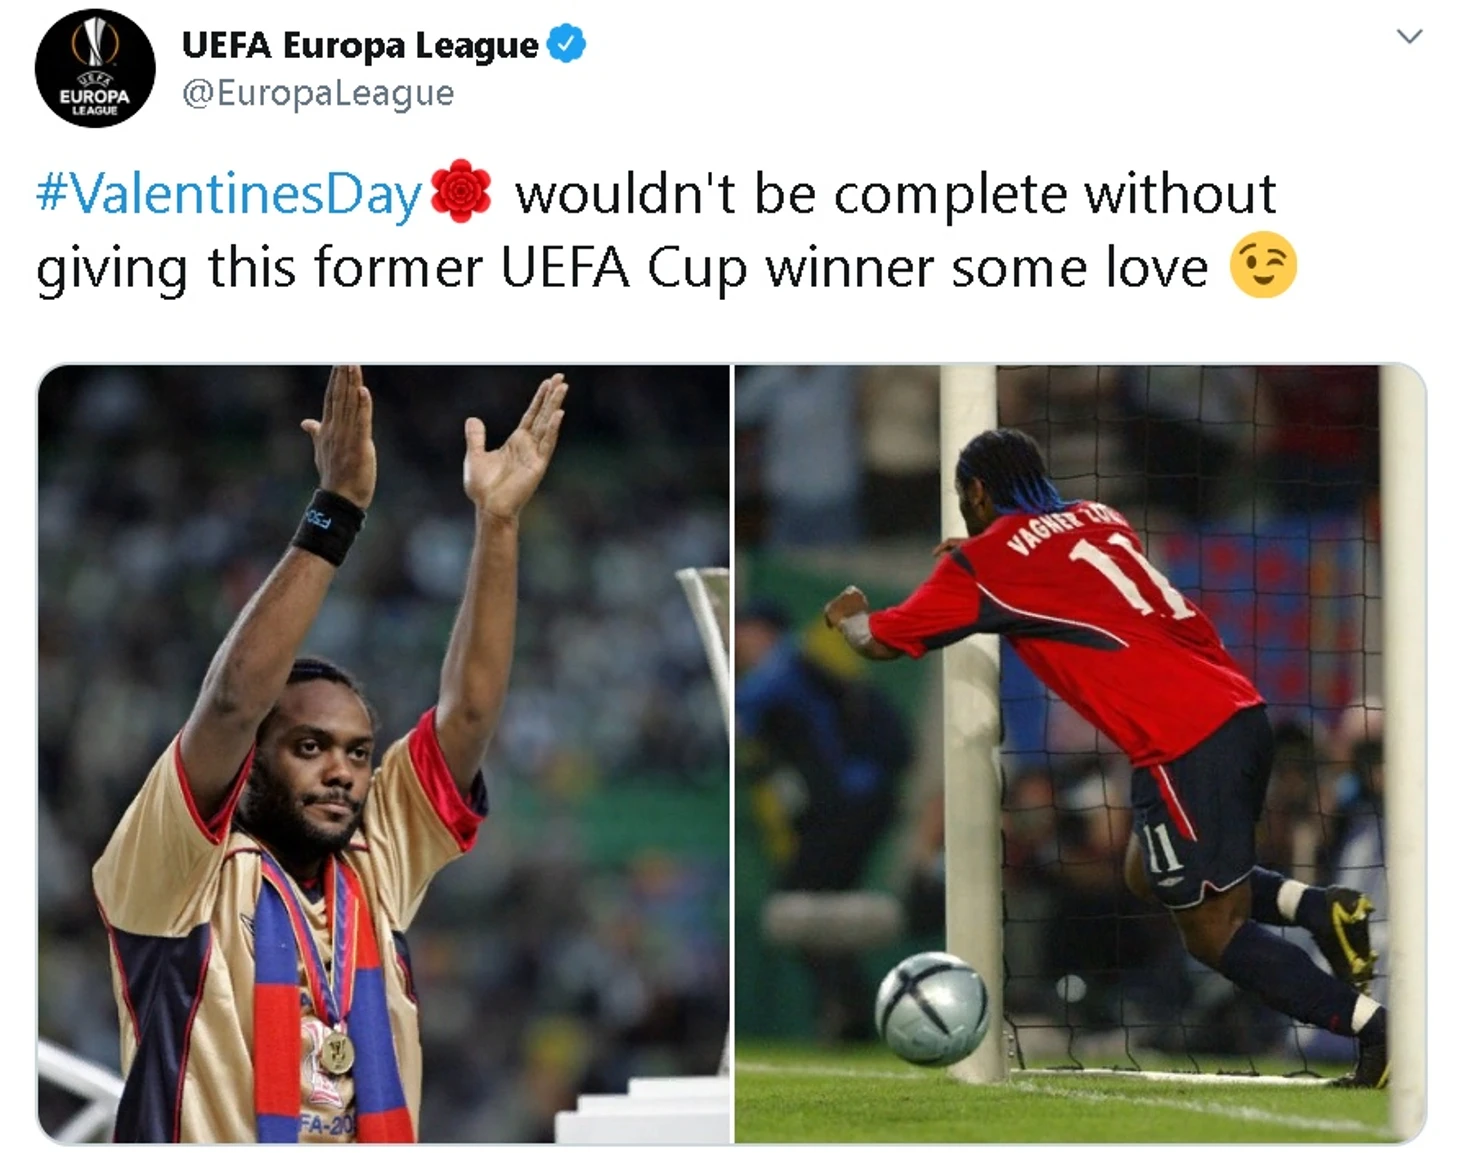Open the left photo of player raising hands
This screenshot has width=1460, height=1153.
point(384,754)
